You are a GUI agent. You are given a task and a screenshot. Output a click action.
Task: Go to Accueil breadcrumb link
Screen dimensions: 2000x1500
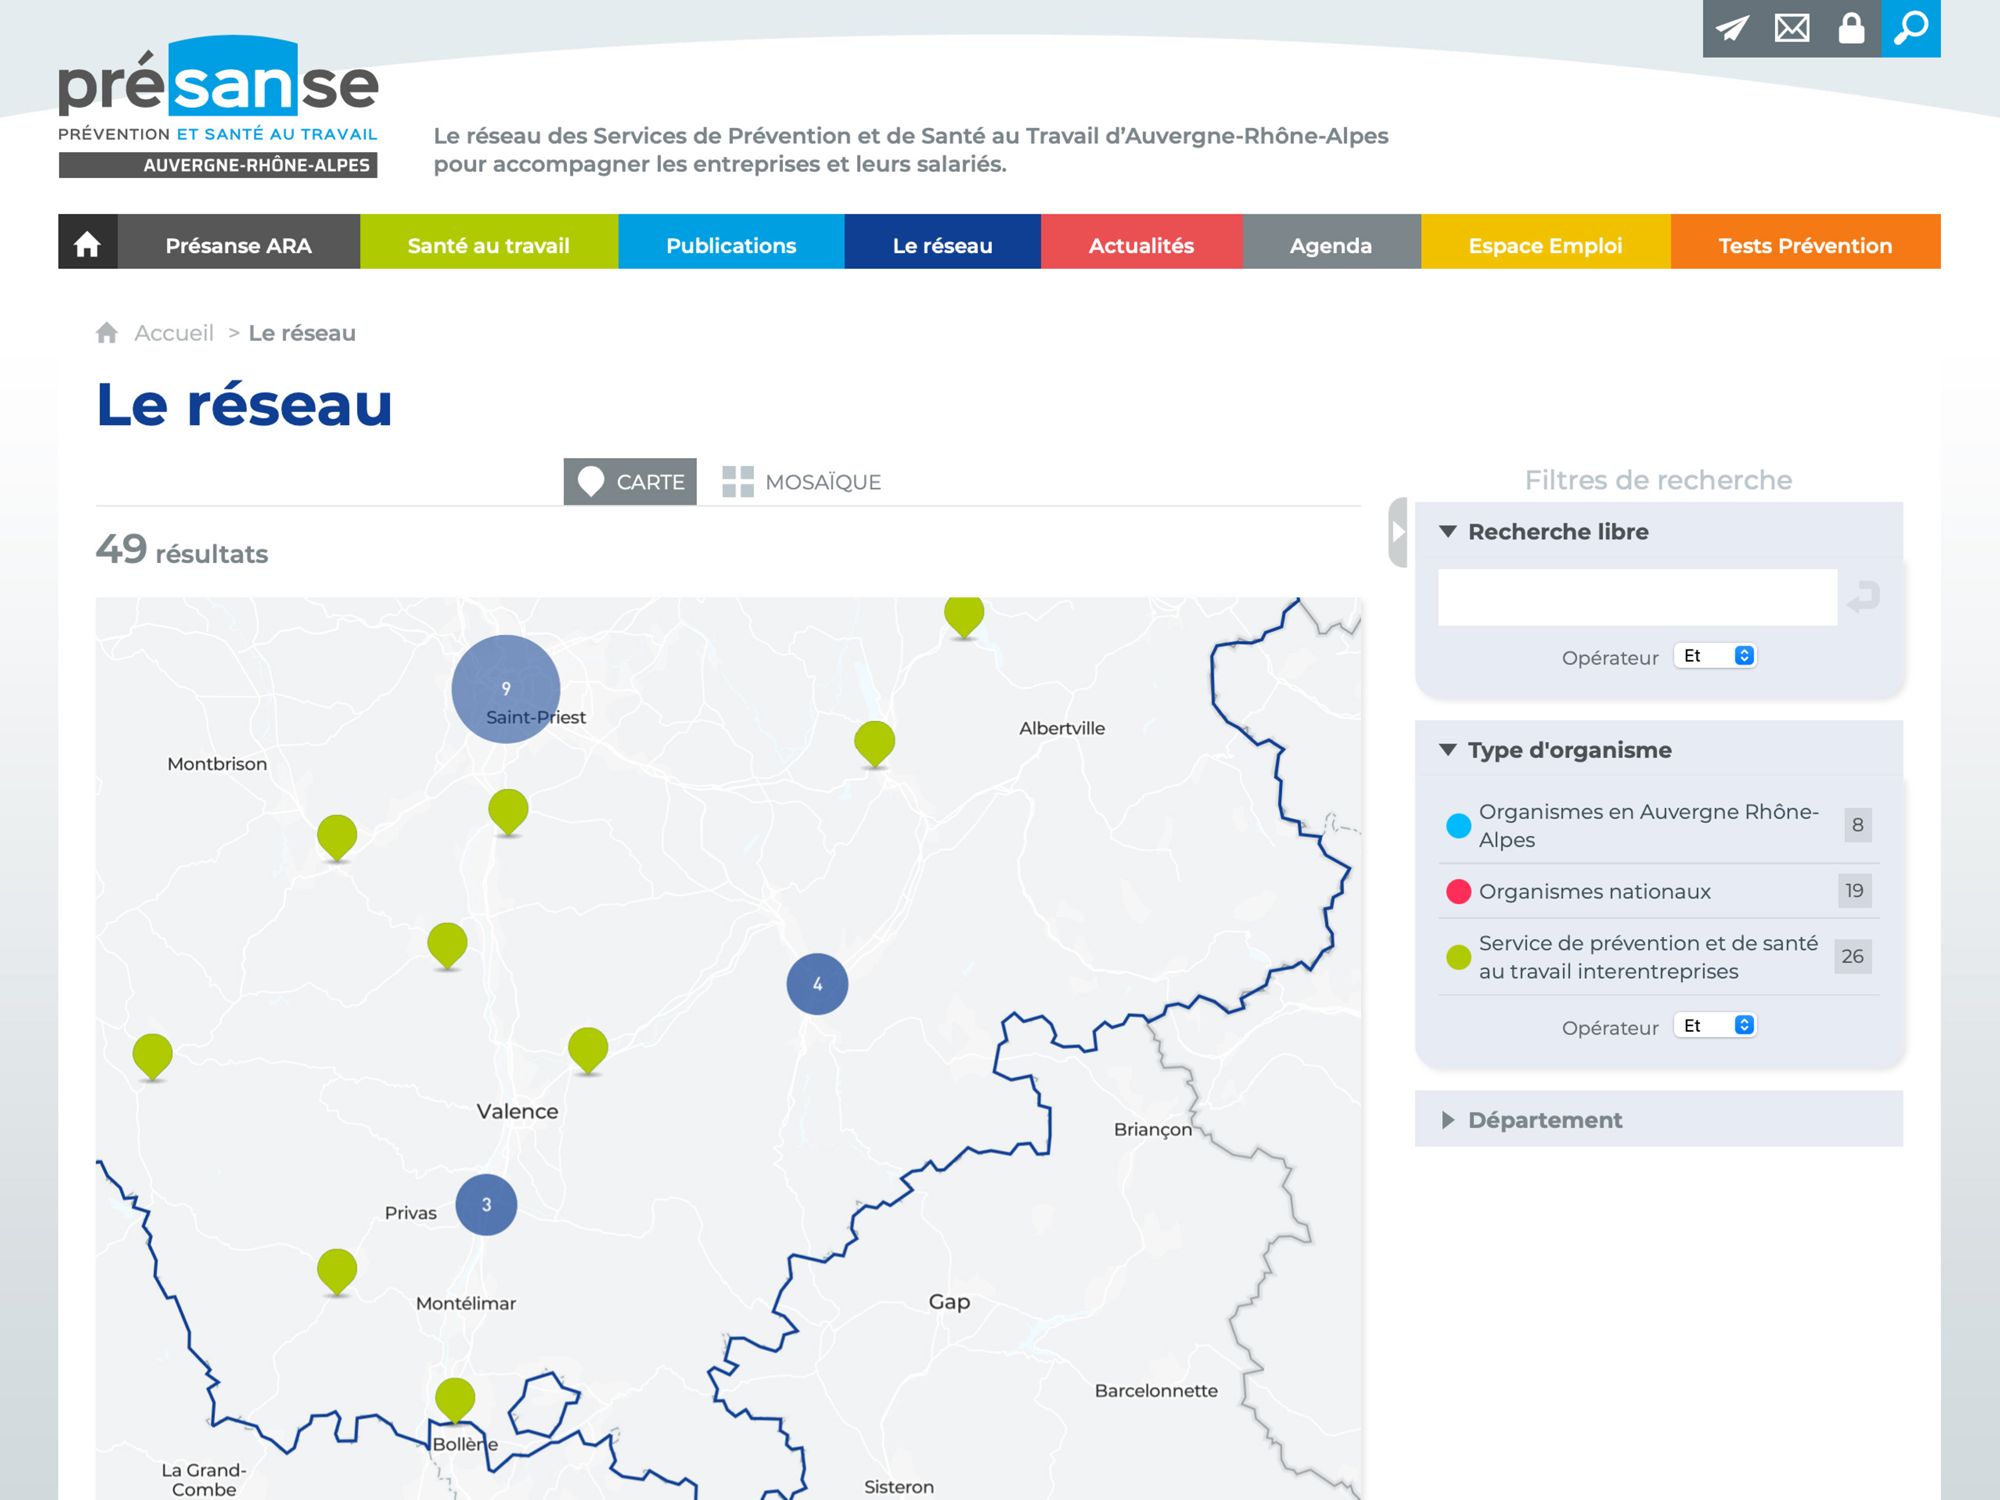(x=173, y=333)
